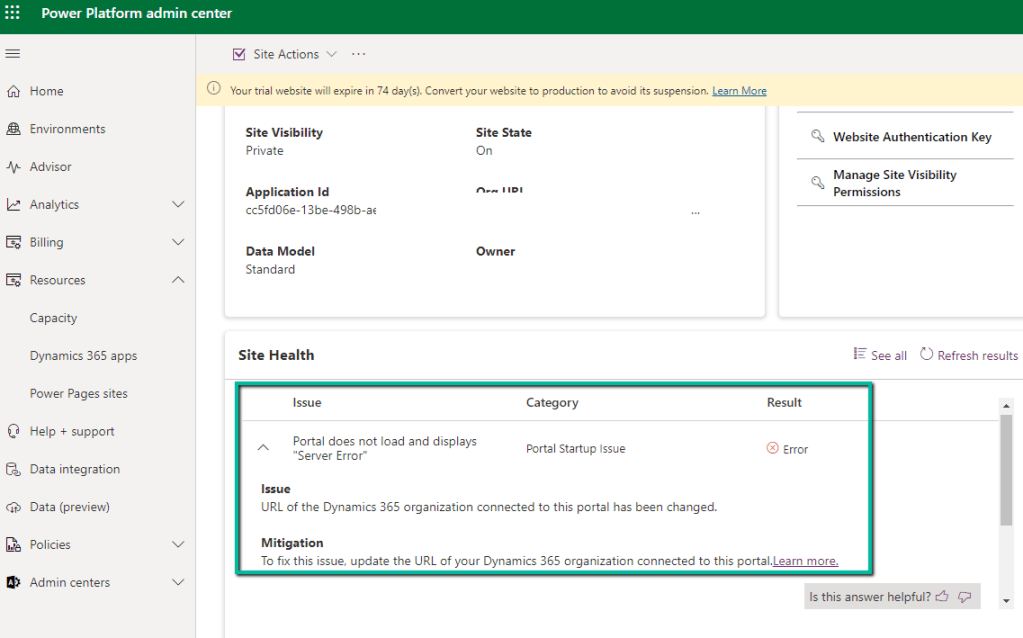This screenshot has height=638, width=1023.
Task: Collapse the left navigation hamburger menu
Action: (x=13, y=54)
